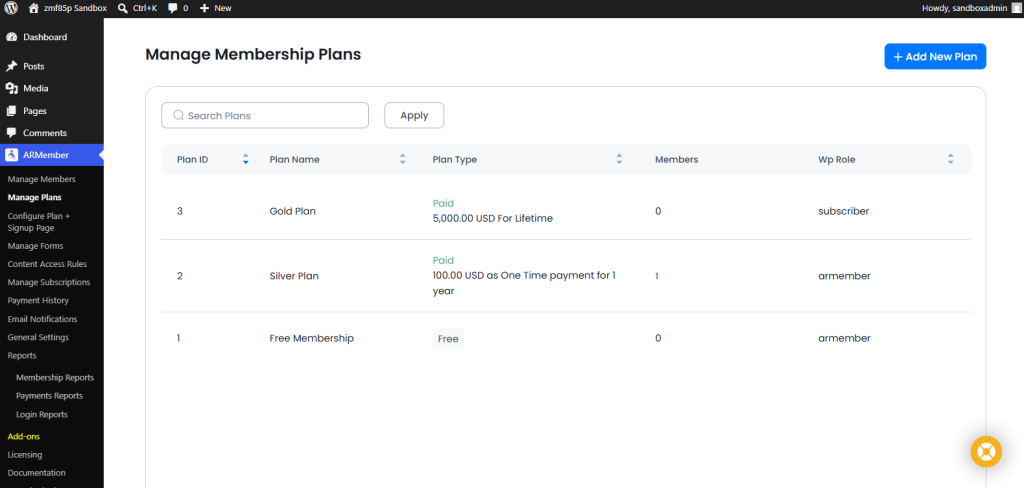The image size is (1024, 488).
Task: Open Email Notifications
Action: (42, 319)
